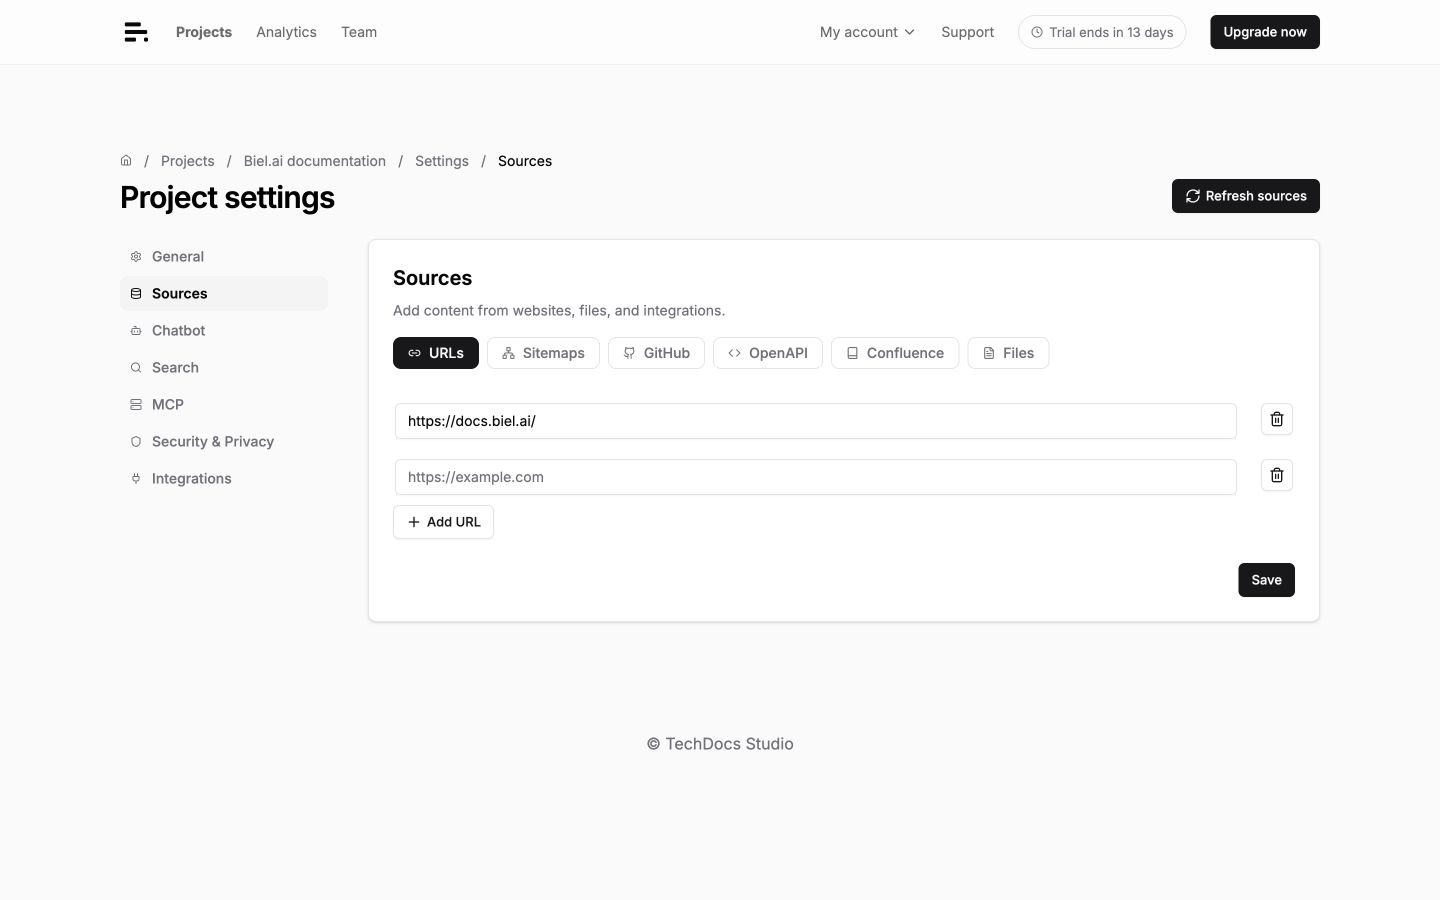This screenshot has height=900, width=1440.
Task: Save the sources settings
Action: pos(1266,580)
